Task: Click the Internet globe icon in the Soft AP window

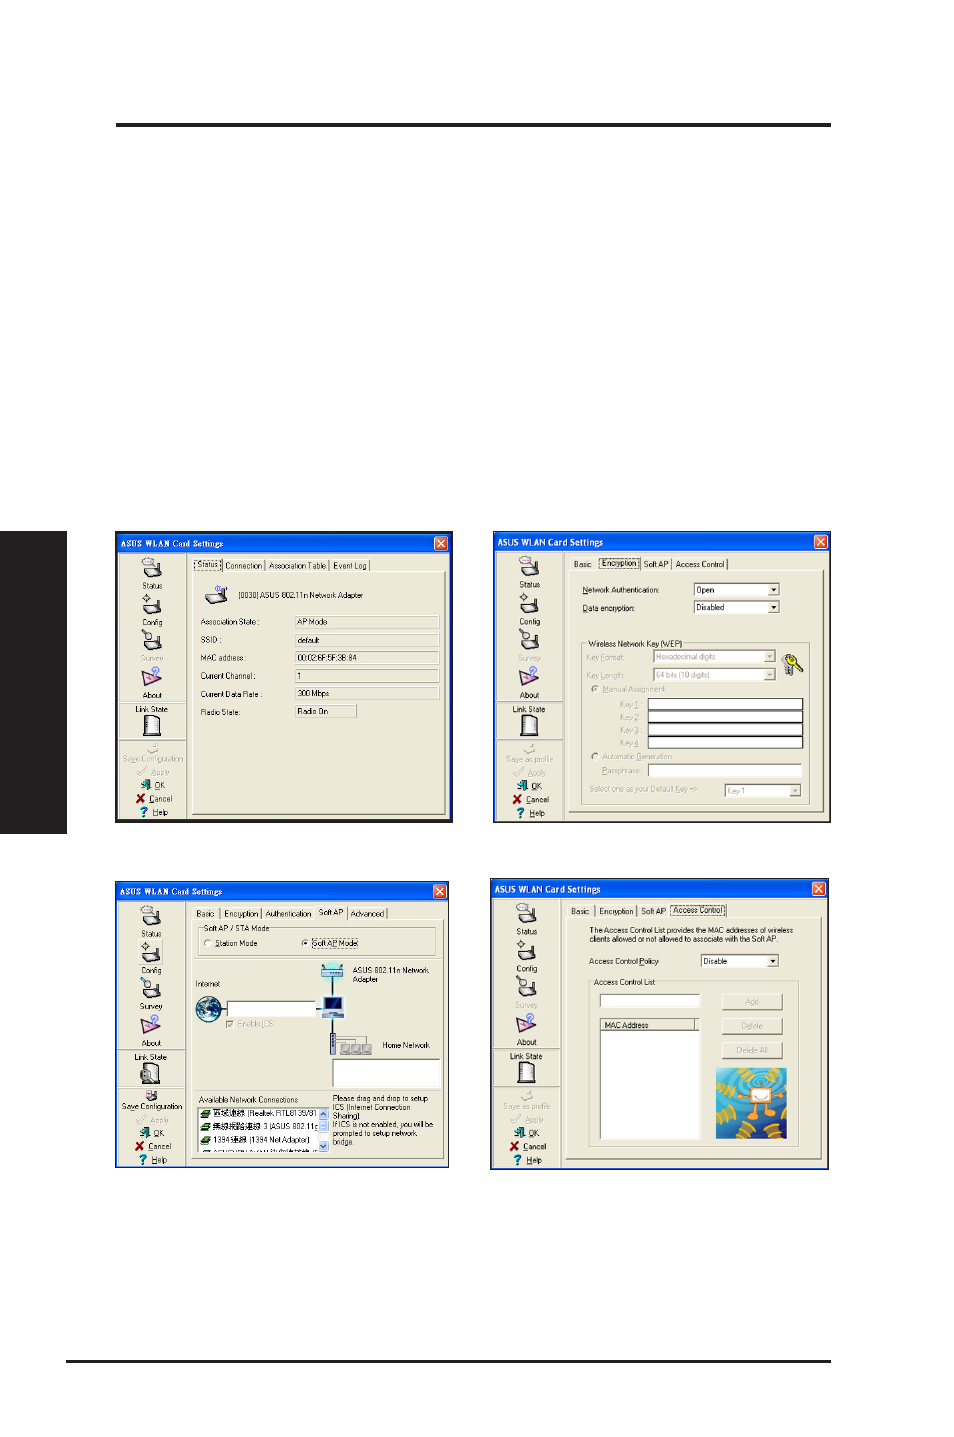Action: (209, 1009)
